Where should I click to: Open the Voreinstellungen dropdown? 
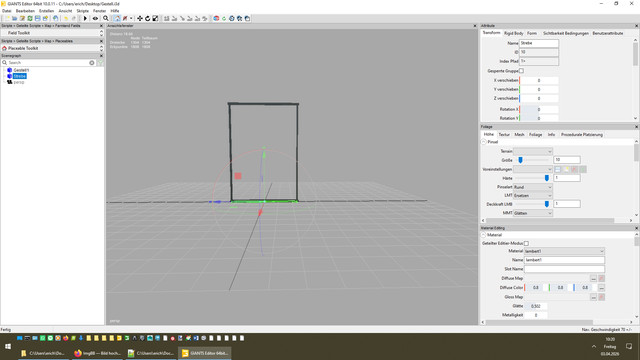(x=533, y=169)
